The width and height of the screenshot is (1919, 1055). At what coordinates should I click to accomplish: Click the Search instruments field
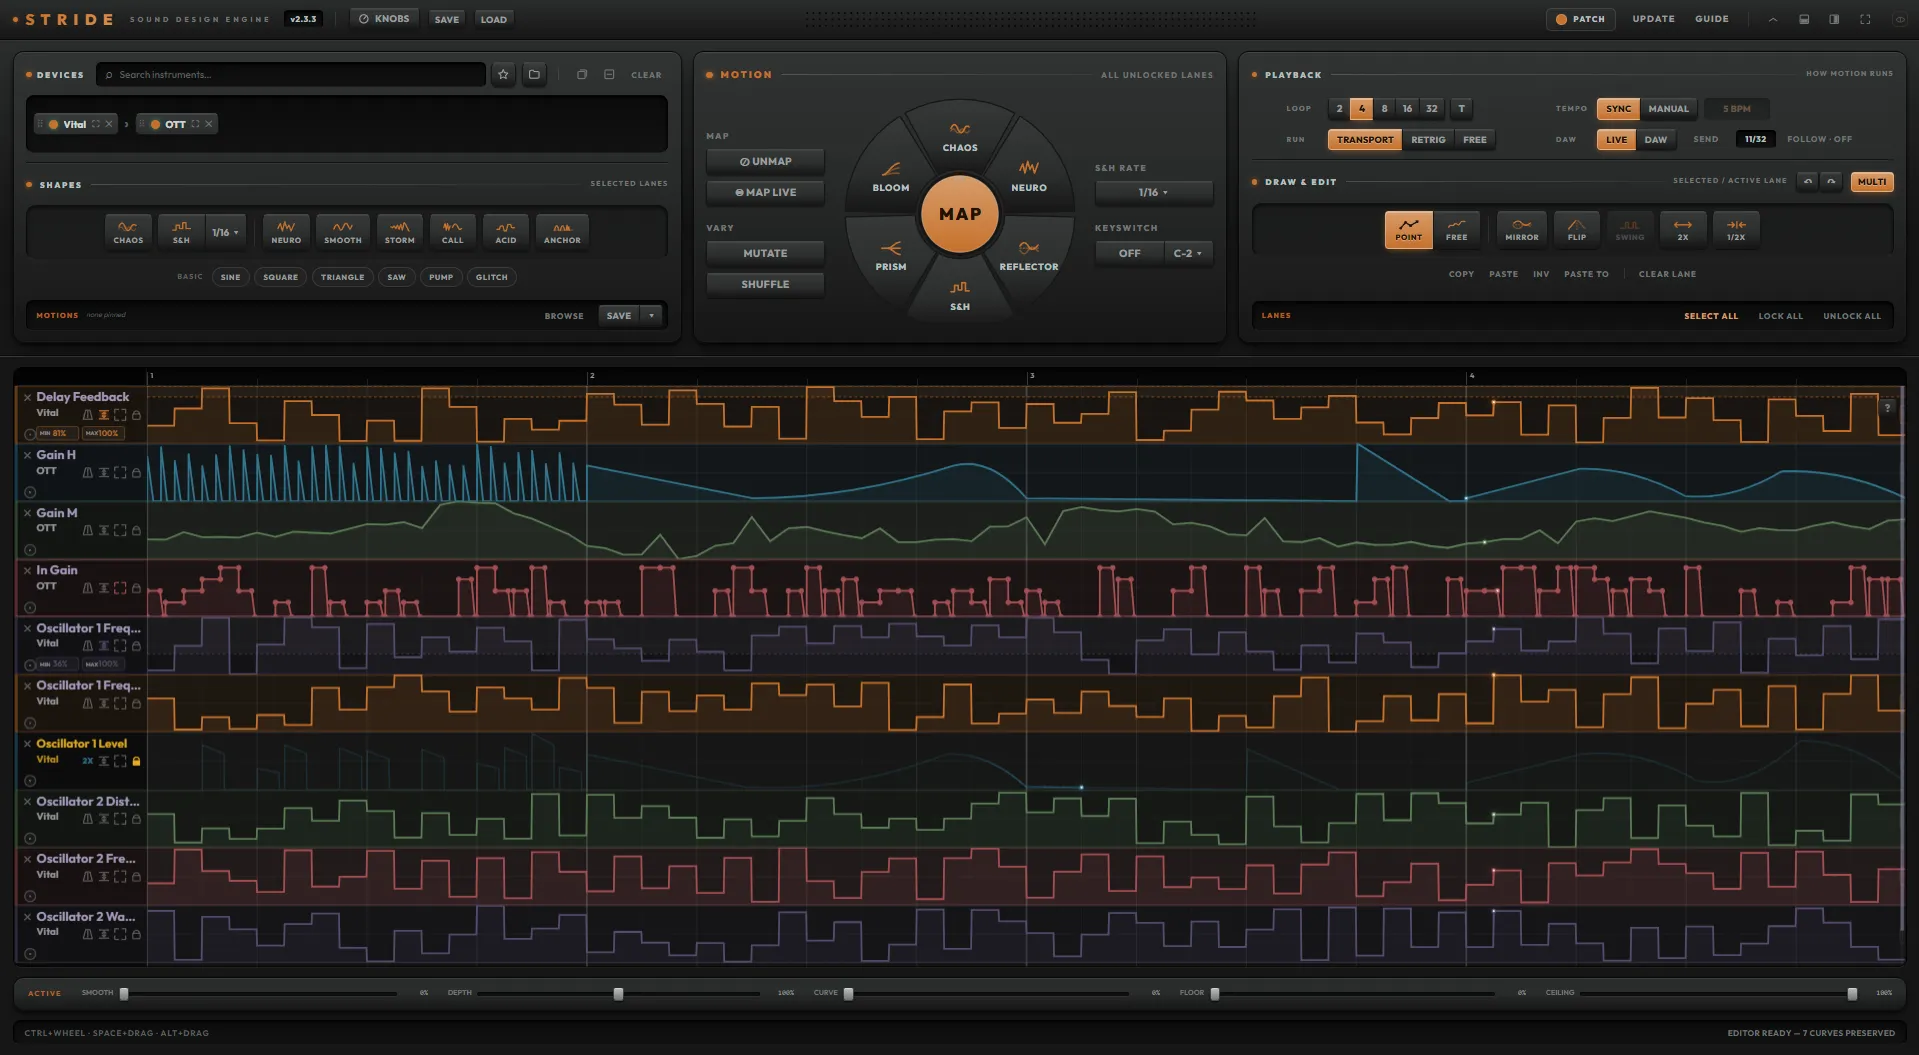coord(291,74)
